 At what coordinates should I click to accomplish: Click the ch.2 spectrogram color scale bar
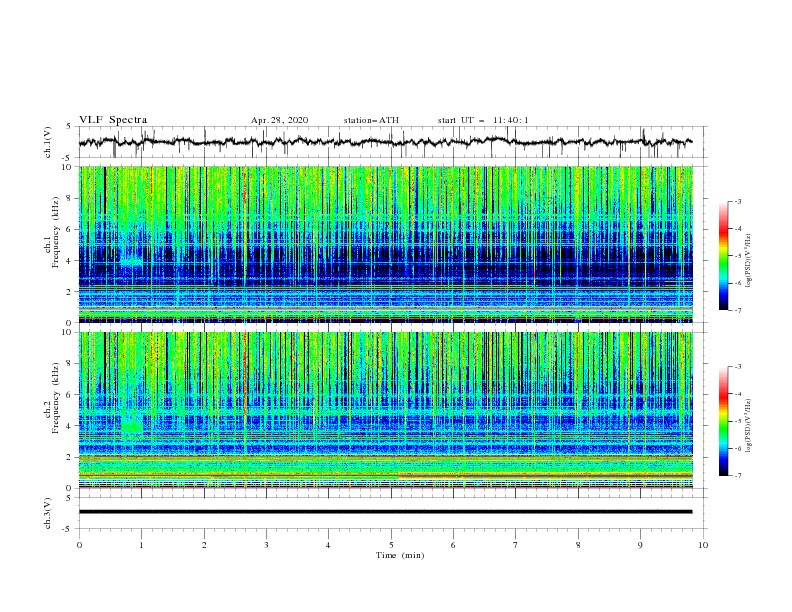point(723,421)
